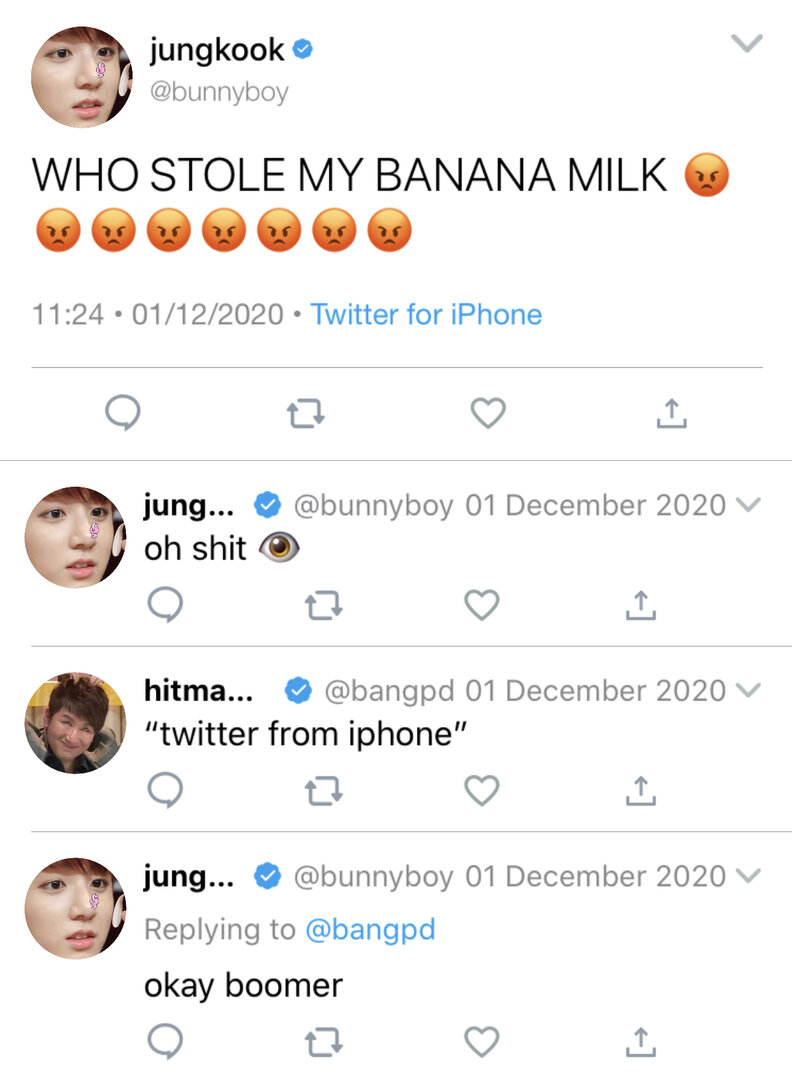
Task: Like the "oh shit" reply
Action: click(x=481, y=605)
